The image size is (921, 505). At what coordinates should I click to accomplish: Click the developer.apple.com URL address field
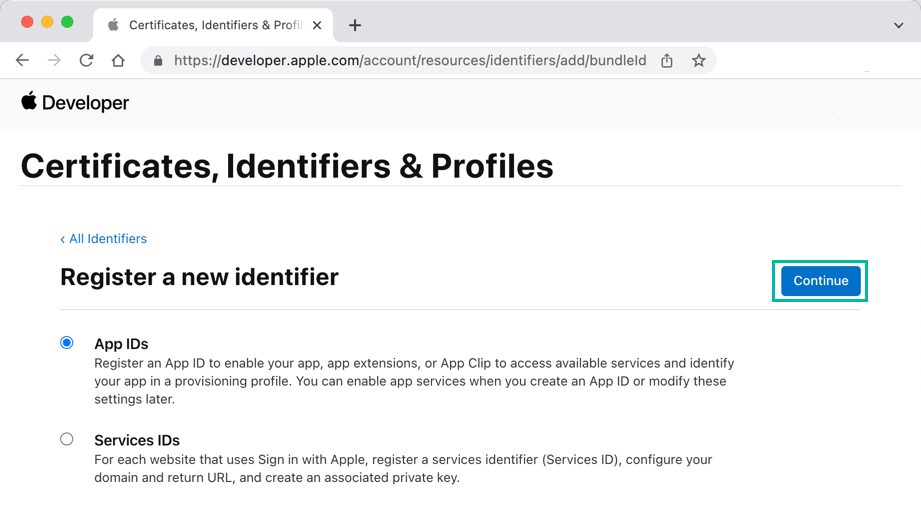pos(410,61)
